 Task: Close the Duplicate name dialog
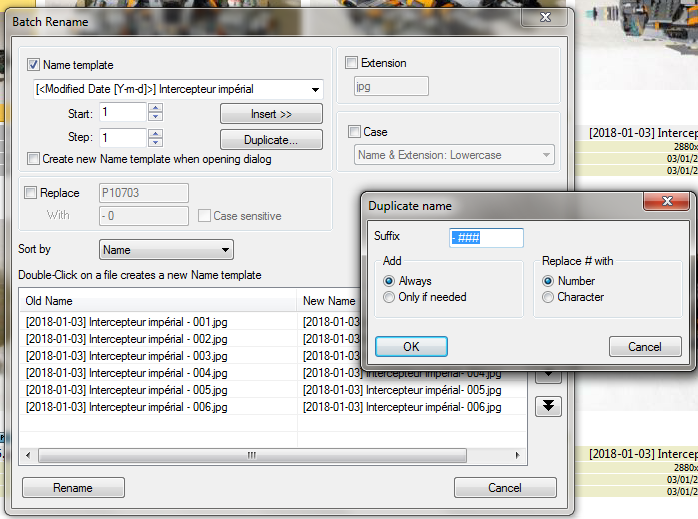667,201
